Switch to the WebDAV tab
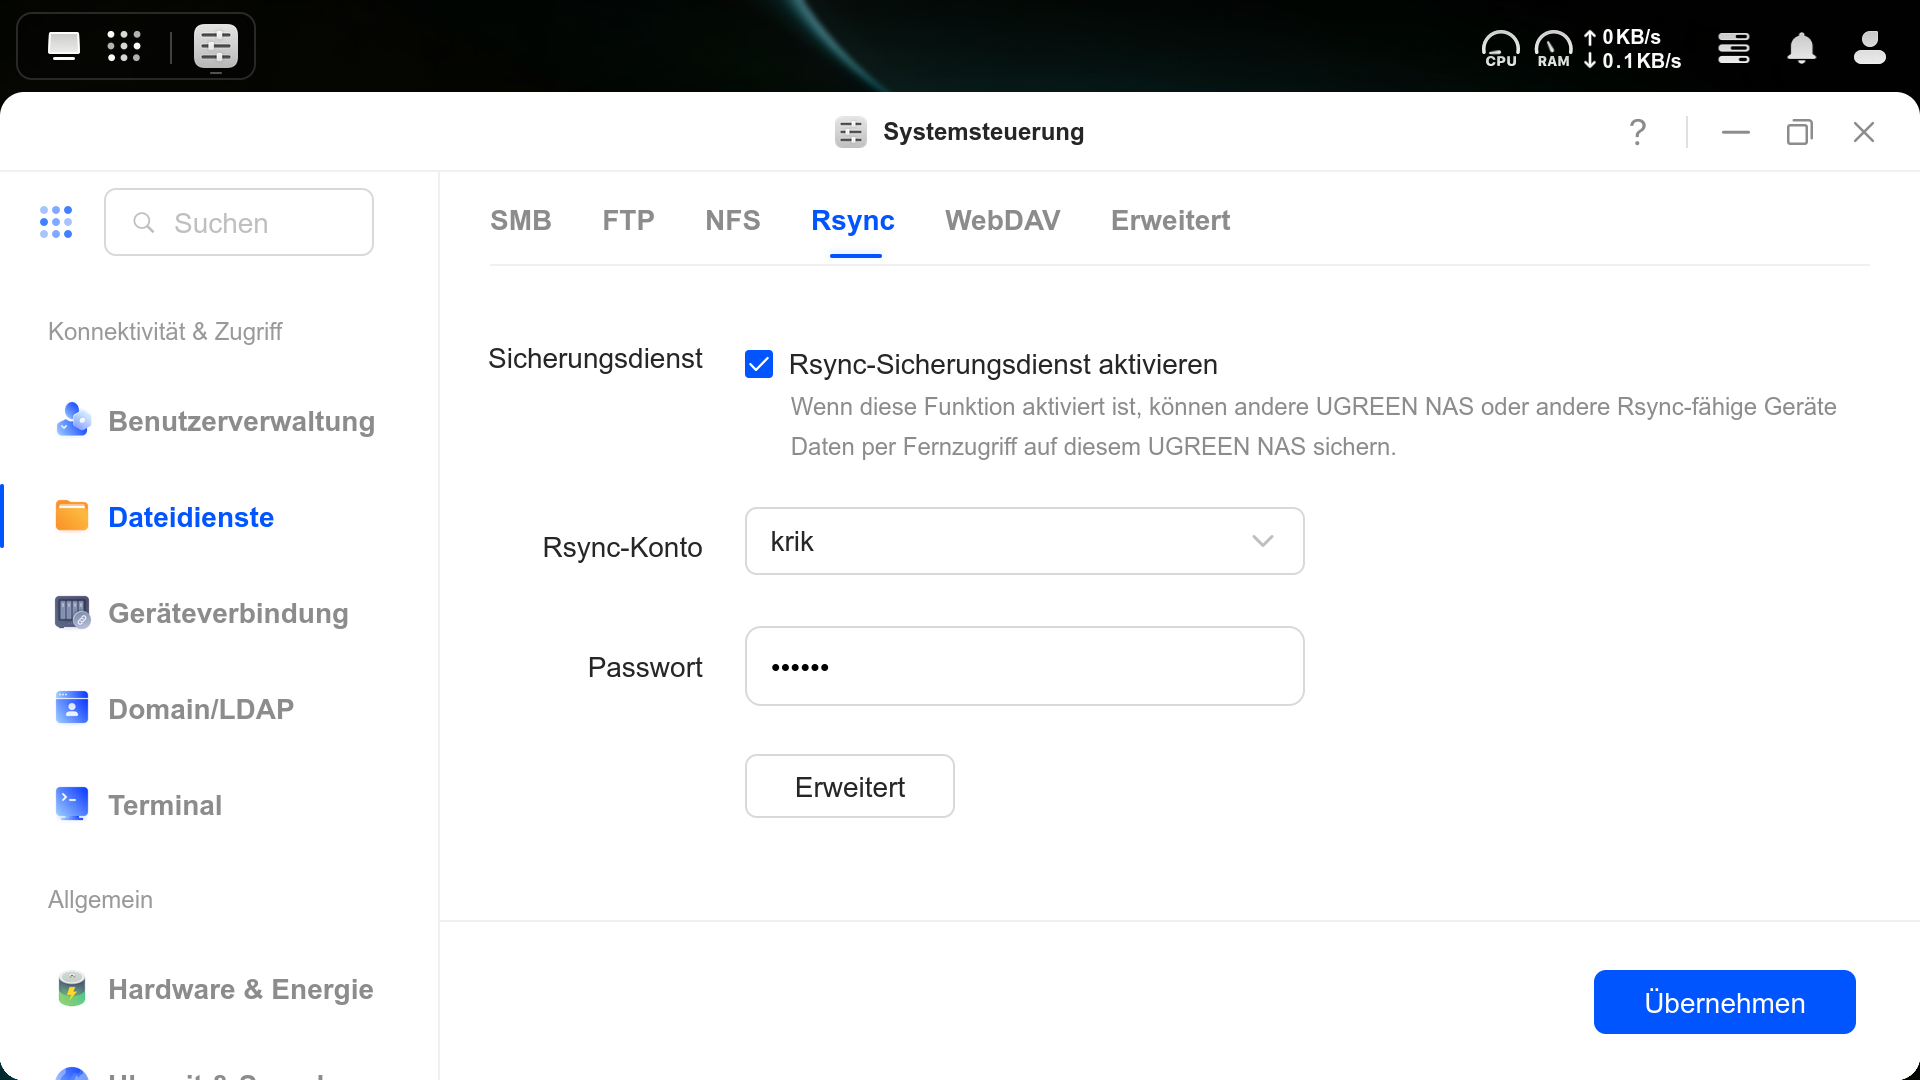Viewport: 1920px width, 1080px height. [1002, 220]
